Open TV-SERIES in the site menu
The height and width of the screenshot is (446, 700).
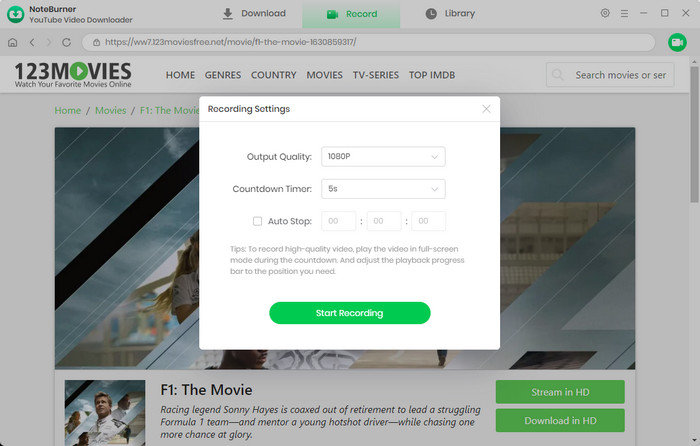click(376, 75)
